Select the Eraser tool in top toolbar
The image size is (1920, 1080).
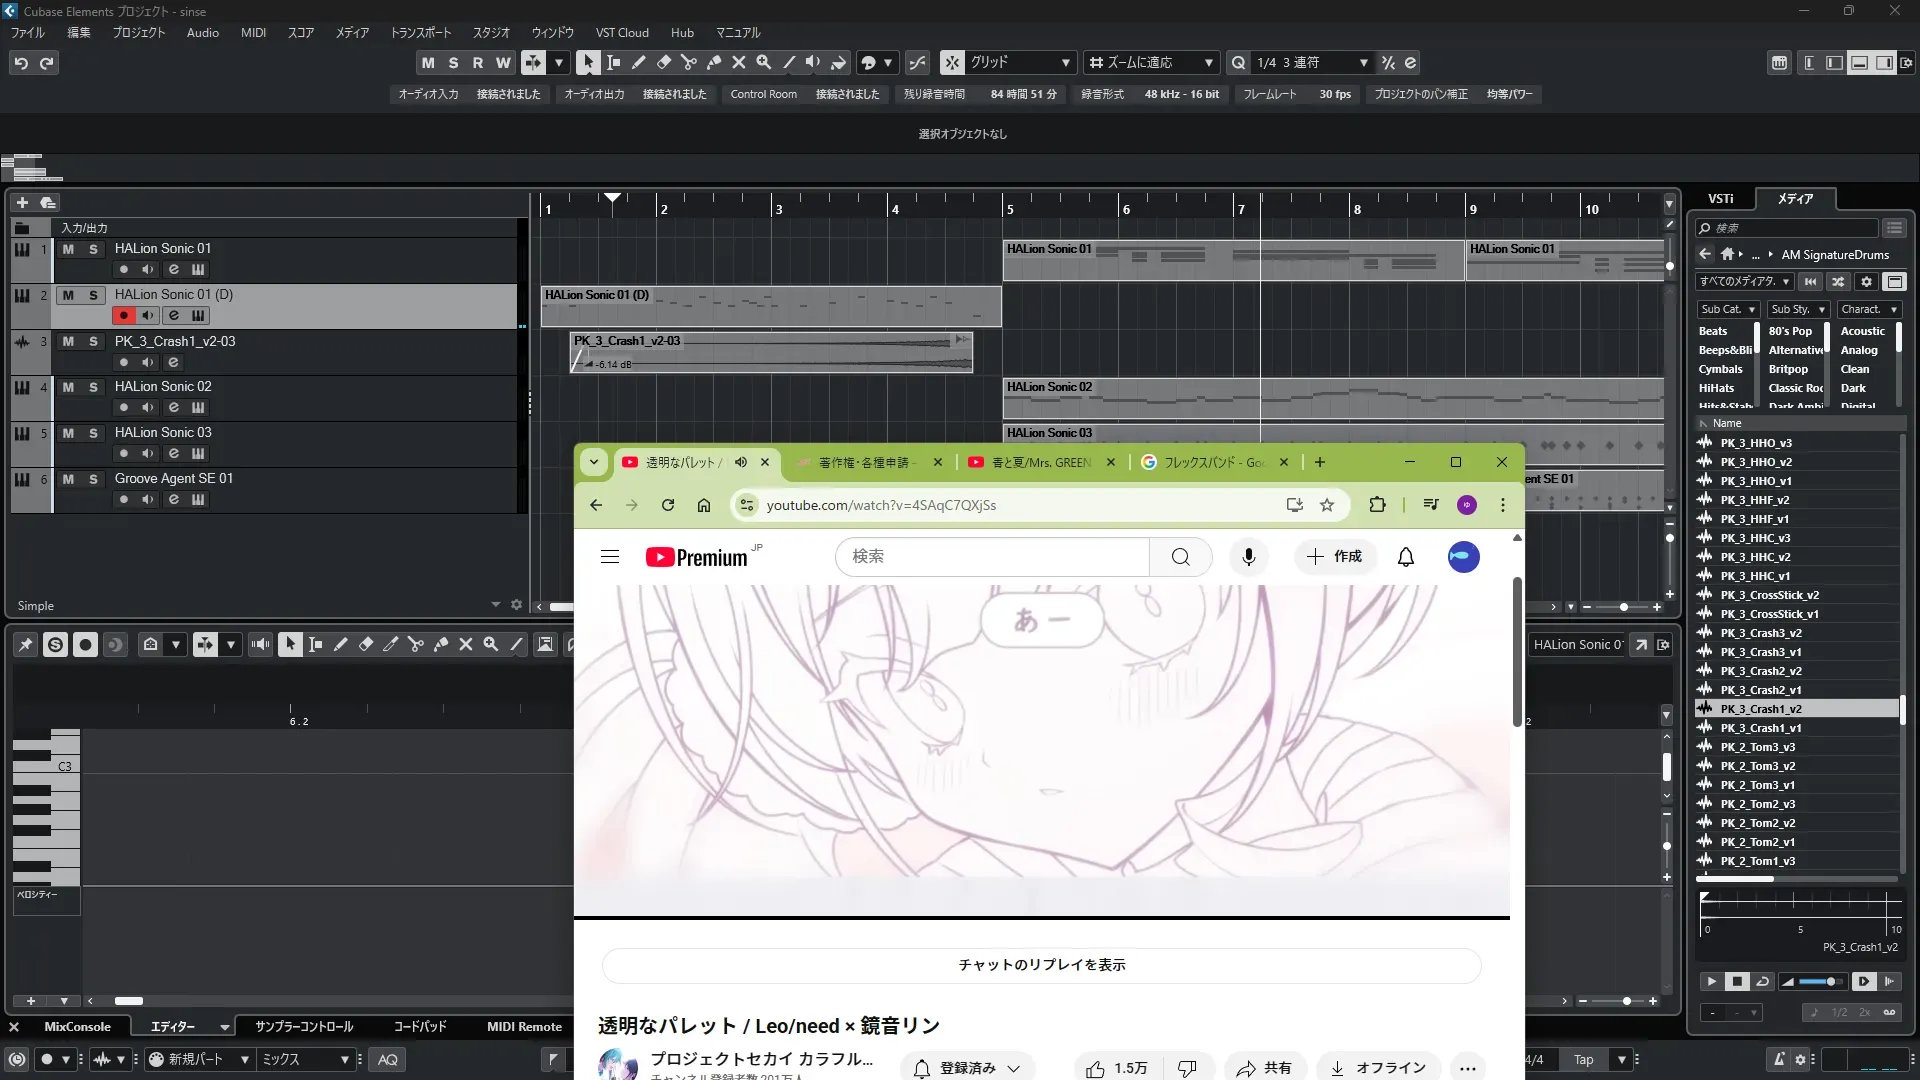click(663, 62)
